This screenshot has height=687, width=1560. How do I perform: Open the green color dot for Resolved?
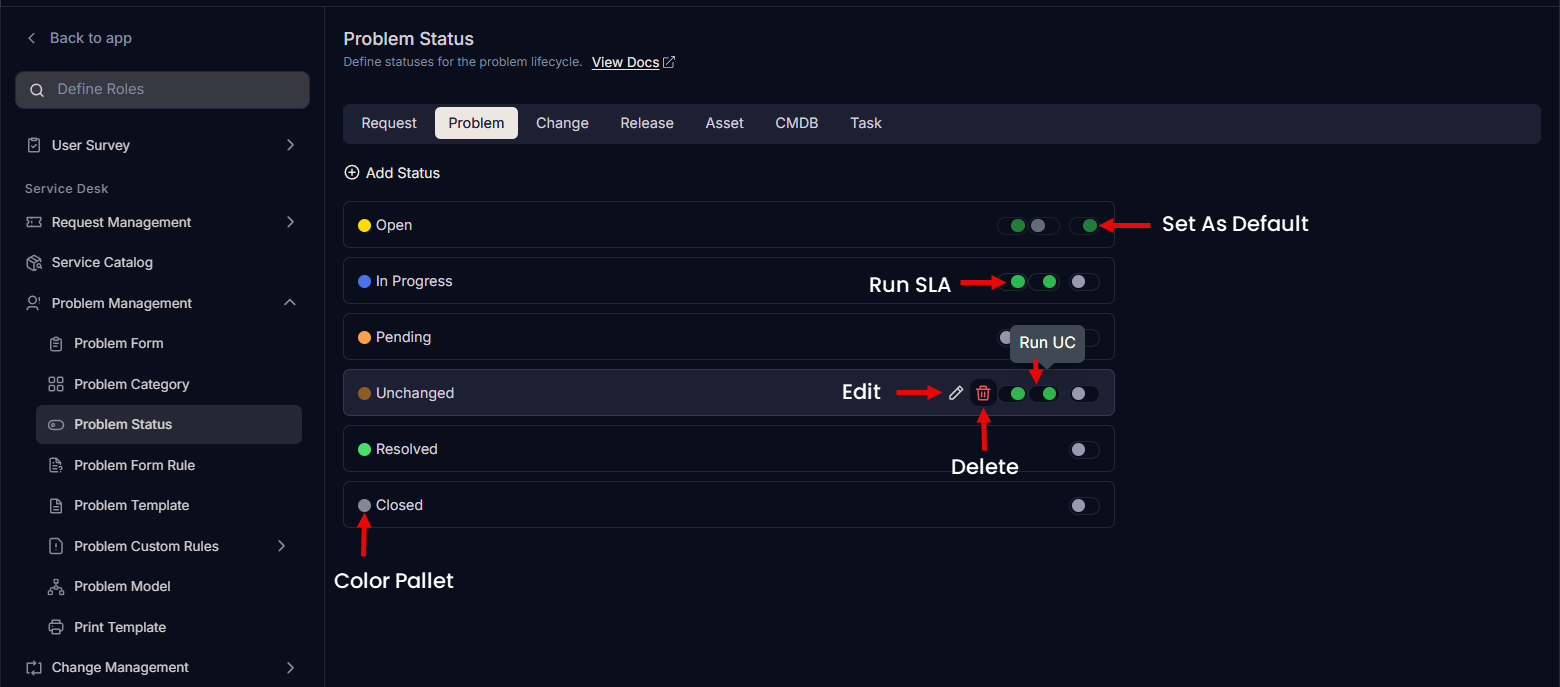(x=364, y=449)
